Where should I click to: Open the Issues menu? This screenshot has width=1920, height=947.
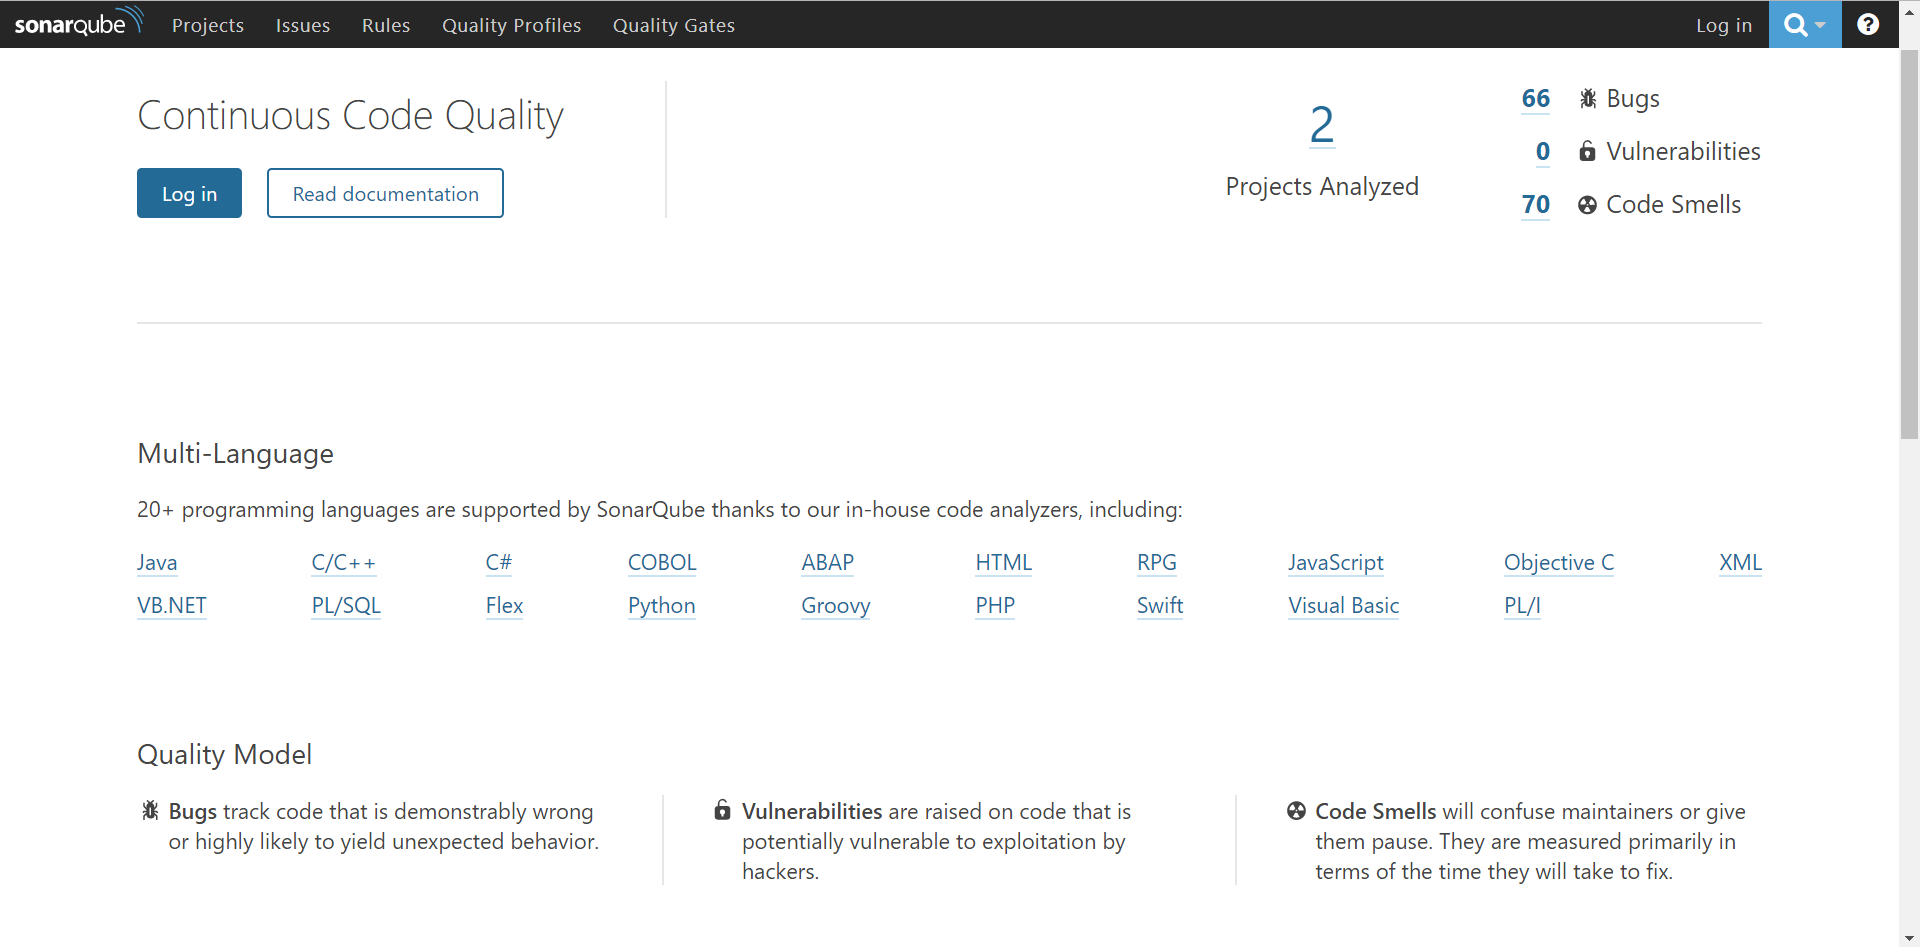(303, 25)
